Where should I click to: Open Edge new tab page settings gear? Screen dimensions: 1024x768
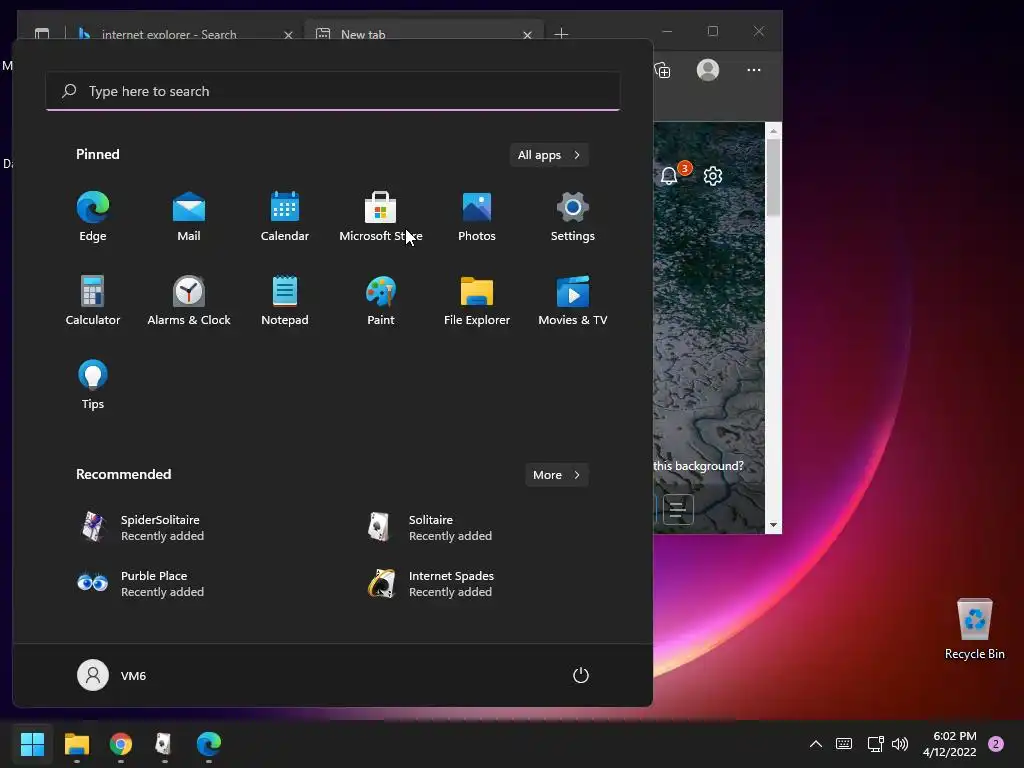[x=713, y=176]
